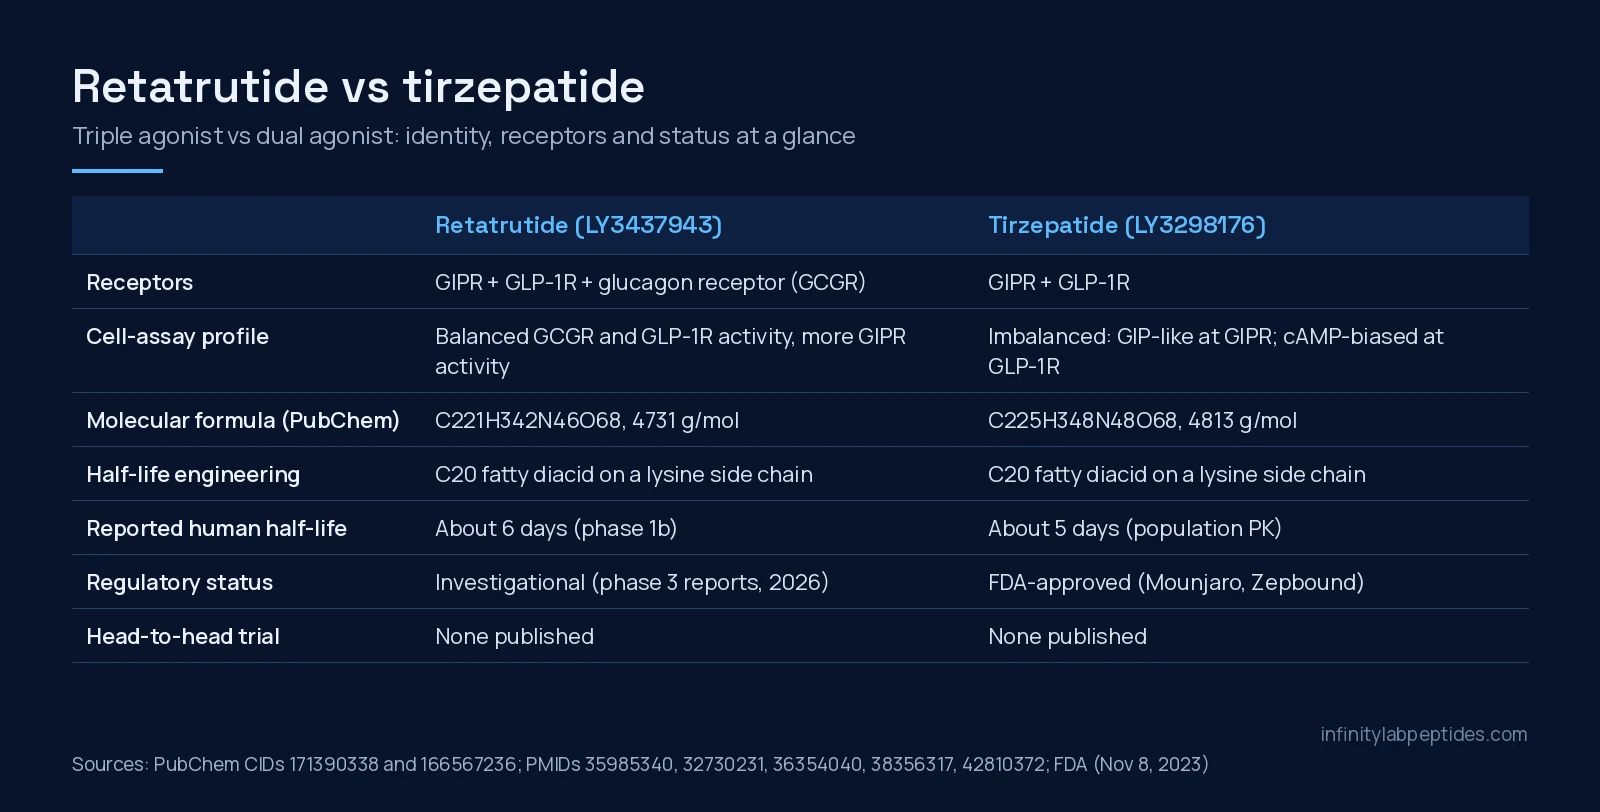Image resolution: width=1600 pixels, height=812 pixels.
Task: Select the "Molecular formula (PubChem)" row label
Action: tap(243, 420)
